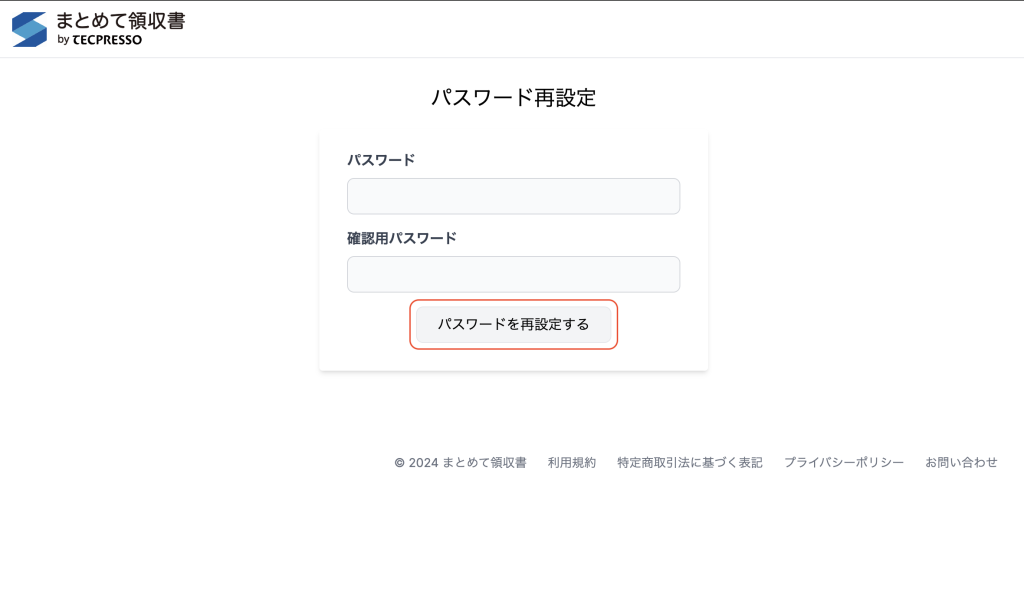Click the パスワード再設定 page heading

pos(513,98)
